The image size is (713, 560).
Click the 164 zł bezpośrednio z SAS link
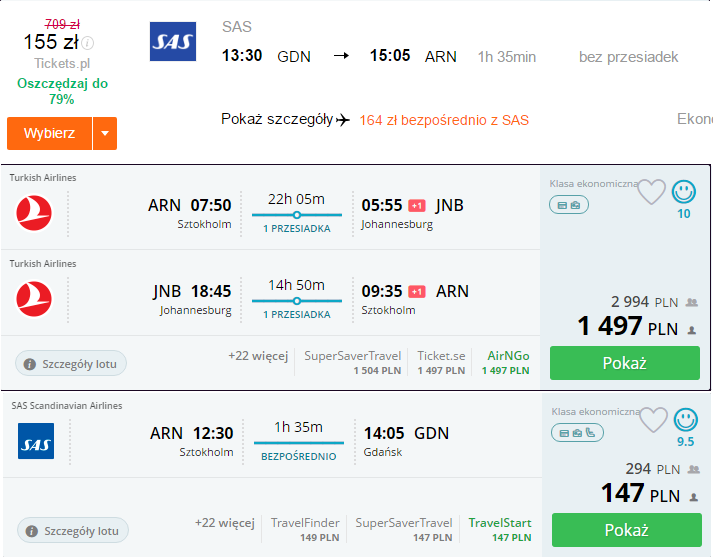tap(444, 120)
